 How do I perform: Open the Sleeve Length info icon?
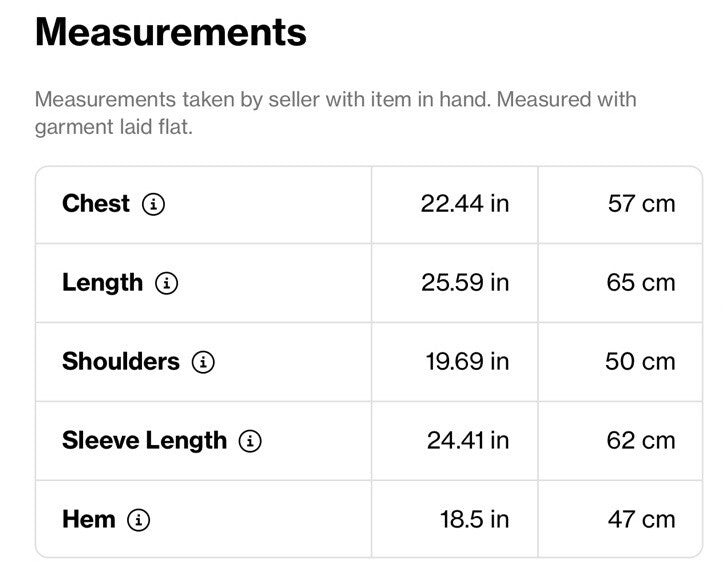tap(250, 441)
